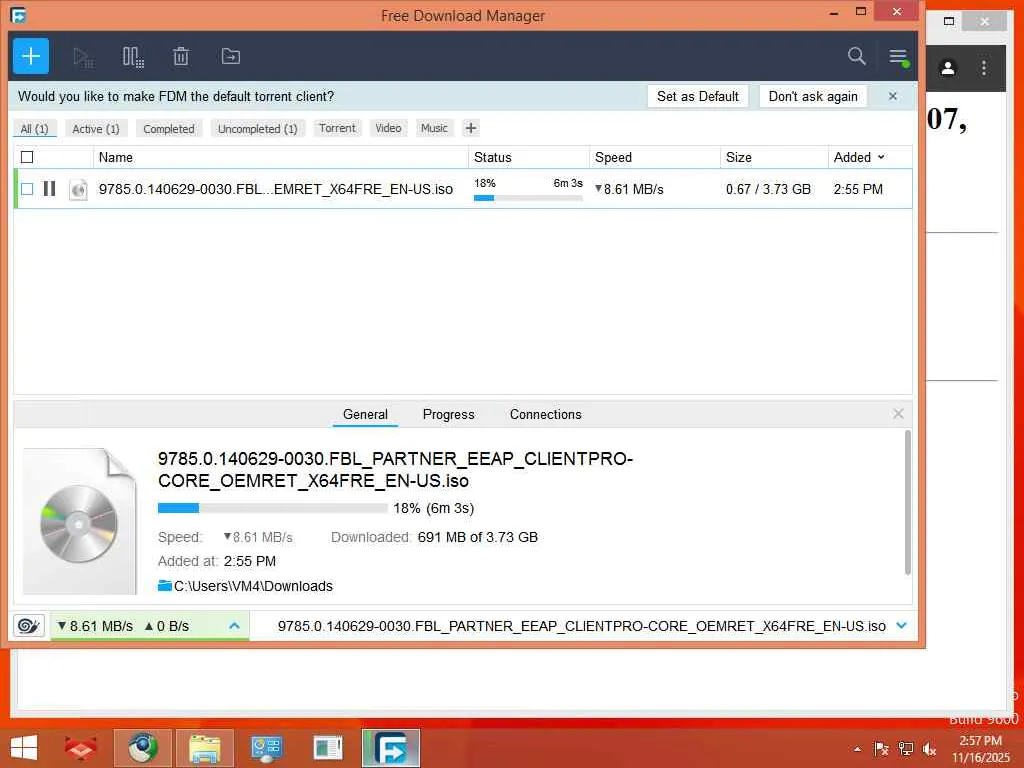Click upload speed 0 B/s in status bar
Screen dimensions: 1024x768
pos(167,626)
